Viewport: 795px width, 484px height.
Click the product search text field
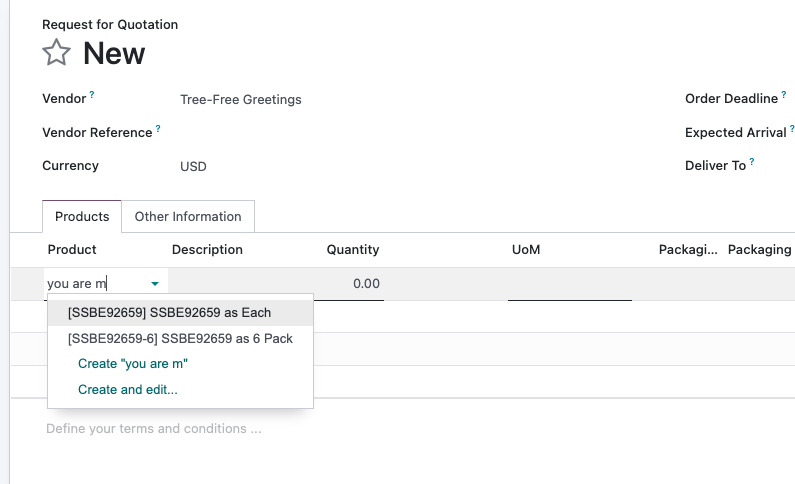pyautogui.click(x=96, y=284)
